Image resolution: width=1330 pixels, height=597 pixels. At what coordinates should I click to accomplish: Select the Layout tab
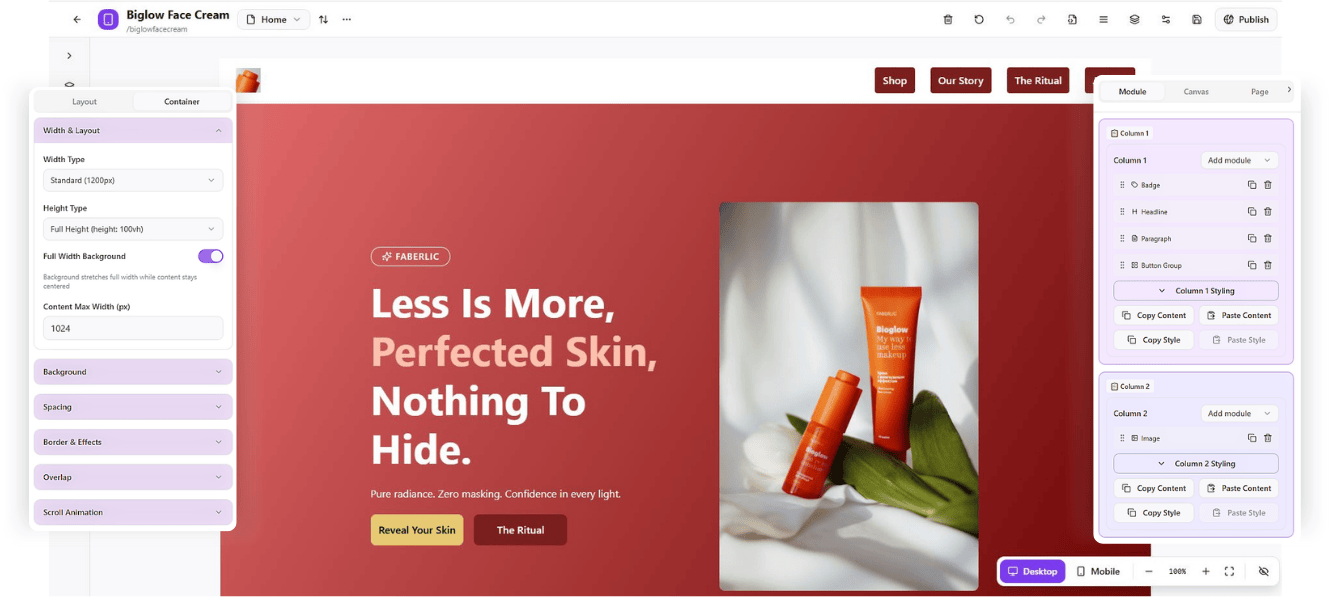point(84,101)
